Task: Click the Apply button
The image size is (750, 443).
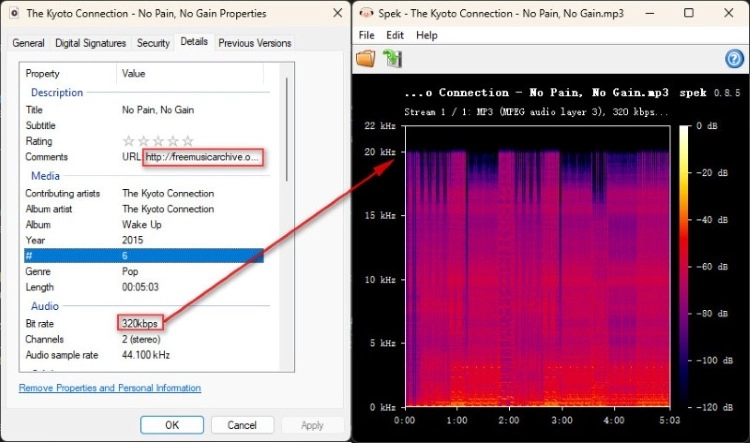Action: pos(312,425)
